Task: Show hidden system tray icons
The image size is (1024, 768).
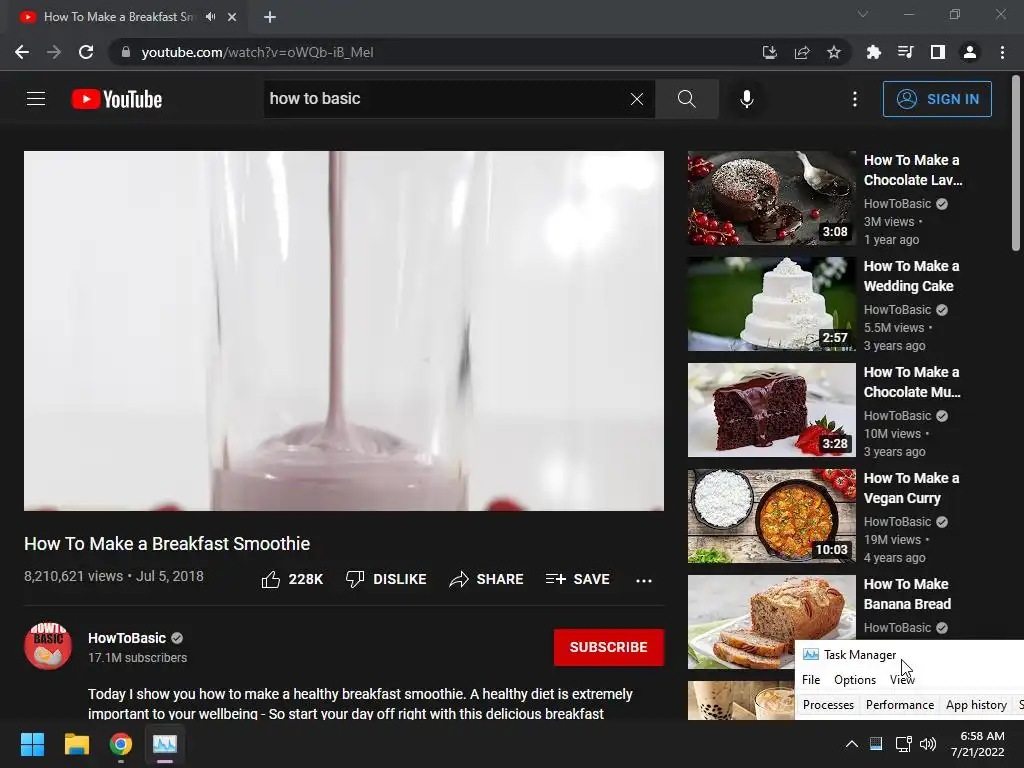Action: pos(852,744)
